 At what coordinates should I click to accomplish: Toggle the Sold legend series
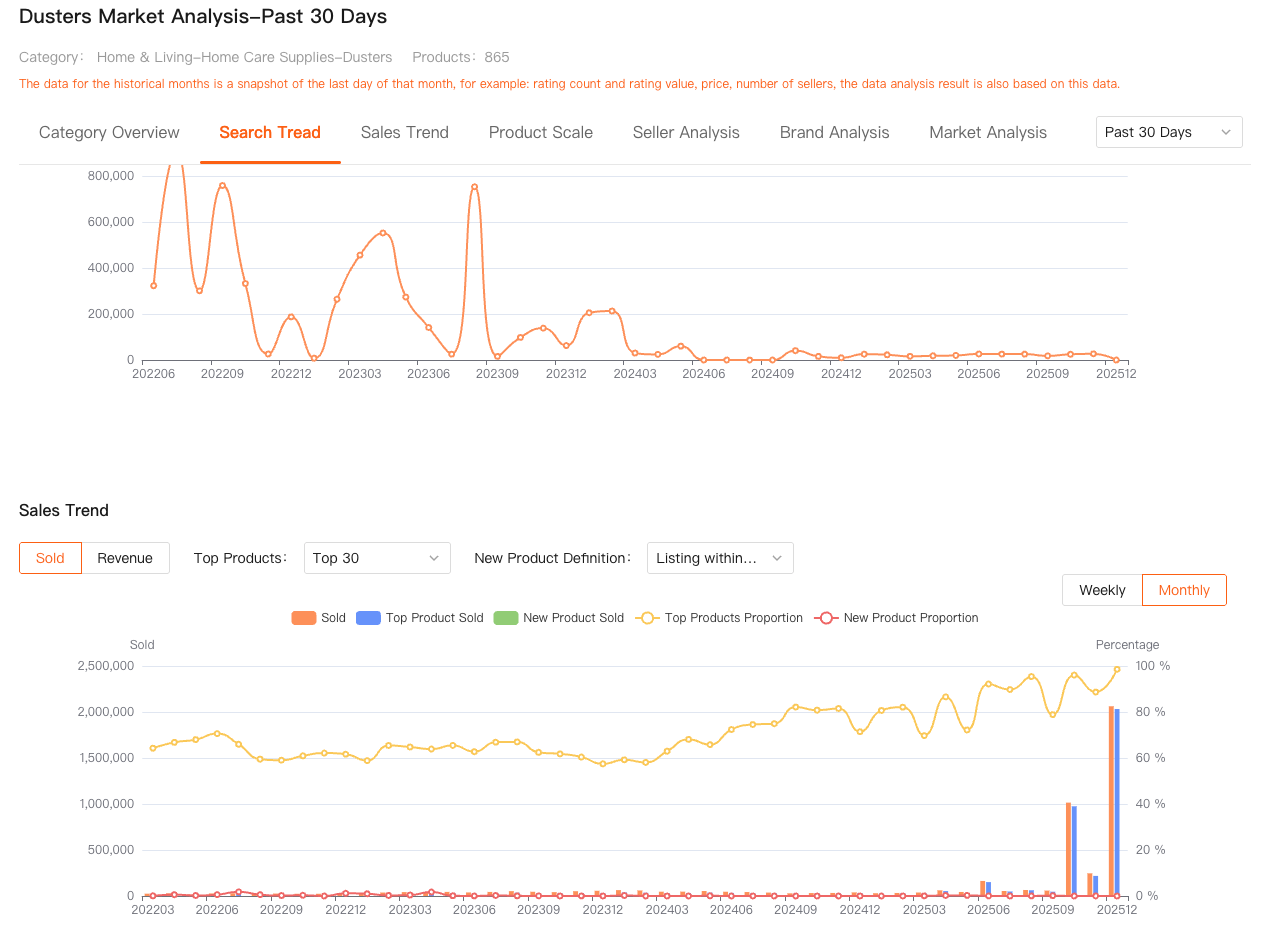point(318,618)
